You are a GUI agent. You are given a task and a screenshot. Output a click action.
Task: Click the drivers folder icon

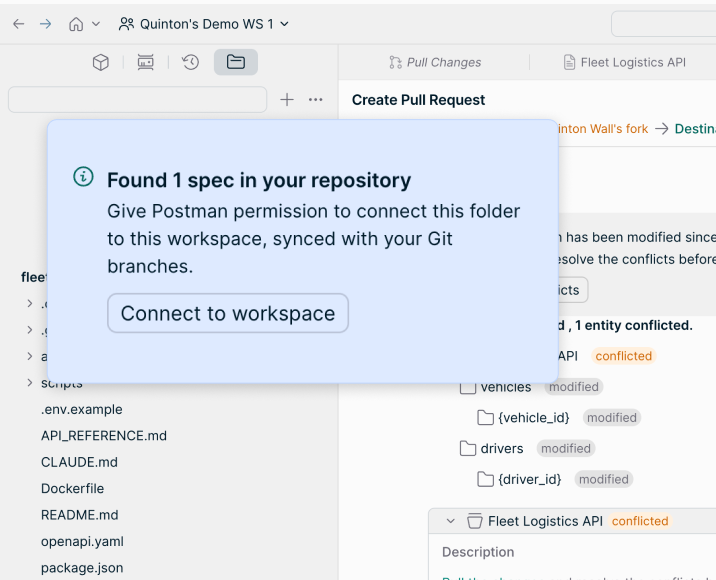pyautogui.click(x=468, y=448)
